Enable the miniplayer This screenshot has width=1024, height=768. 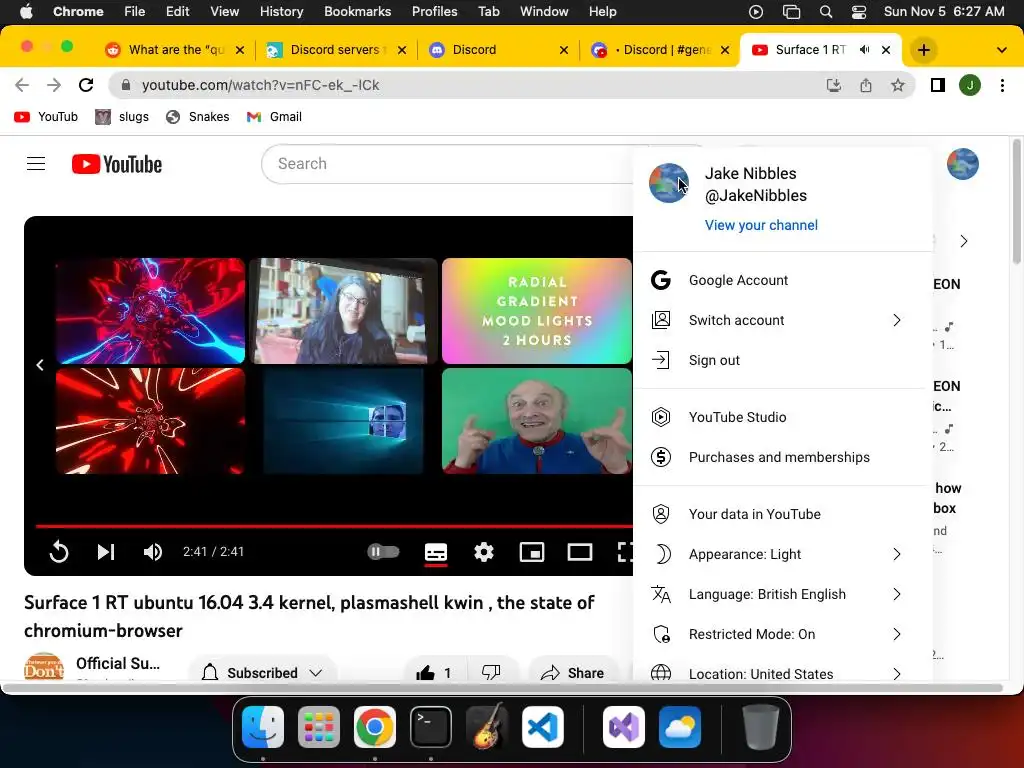[532, 552]
